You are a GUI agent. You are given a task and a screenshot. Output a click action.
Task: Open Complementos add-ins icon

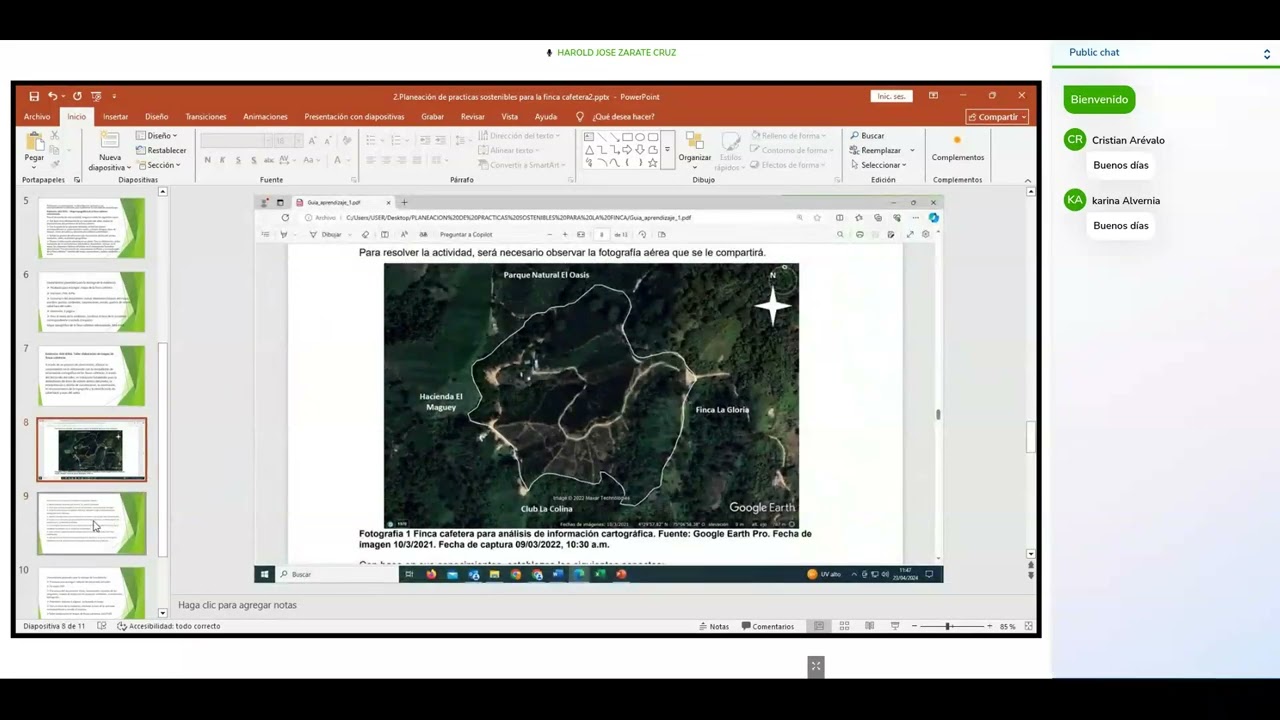(957, 141)
